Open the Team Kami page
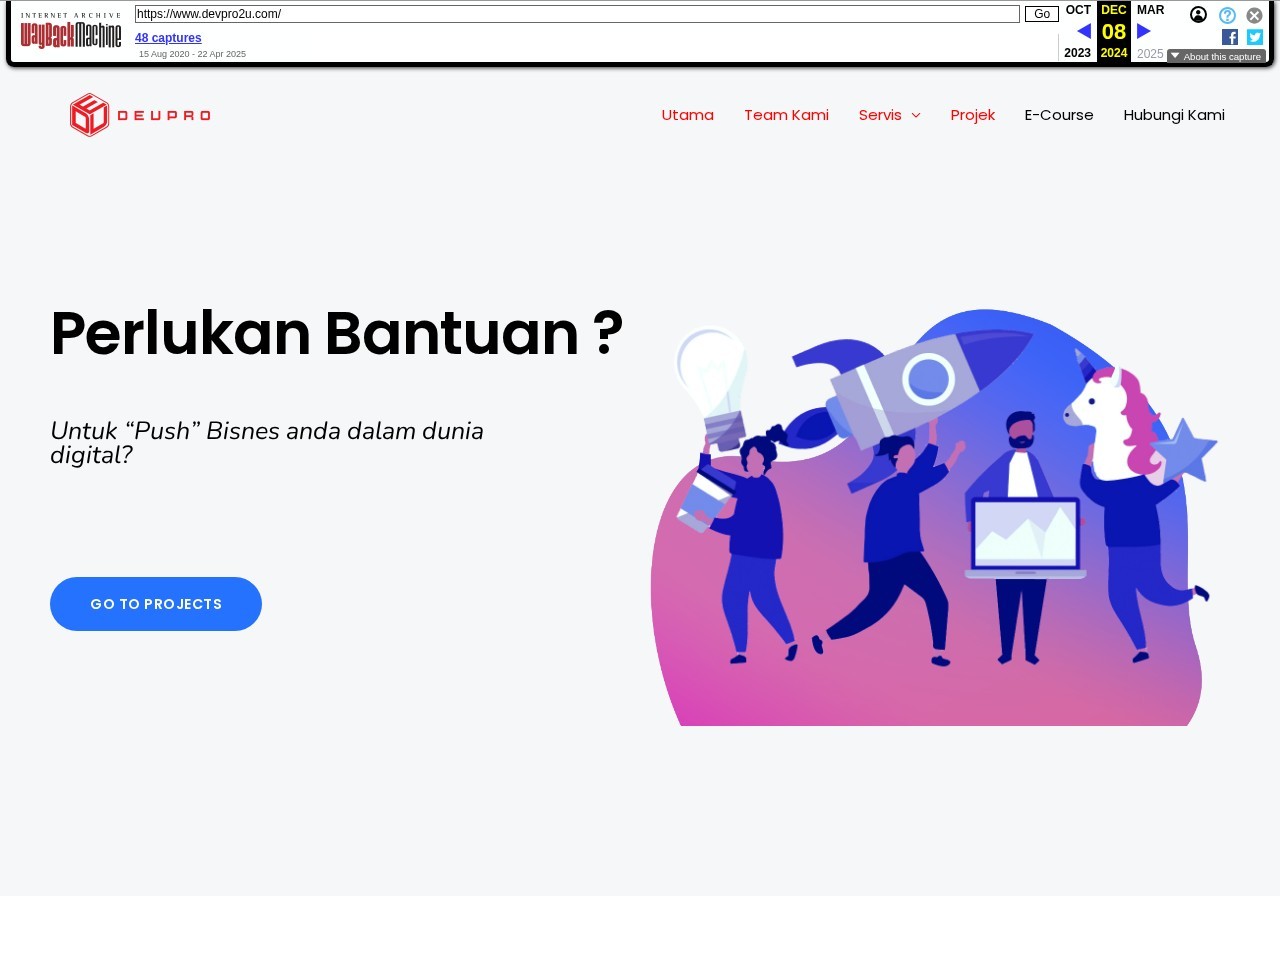This screenshot has width=1280, height=960. coord(786,115)
